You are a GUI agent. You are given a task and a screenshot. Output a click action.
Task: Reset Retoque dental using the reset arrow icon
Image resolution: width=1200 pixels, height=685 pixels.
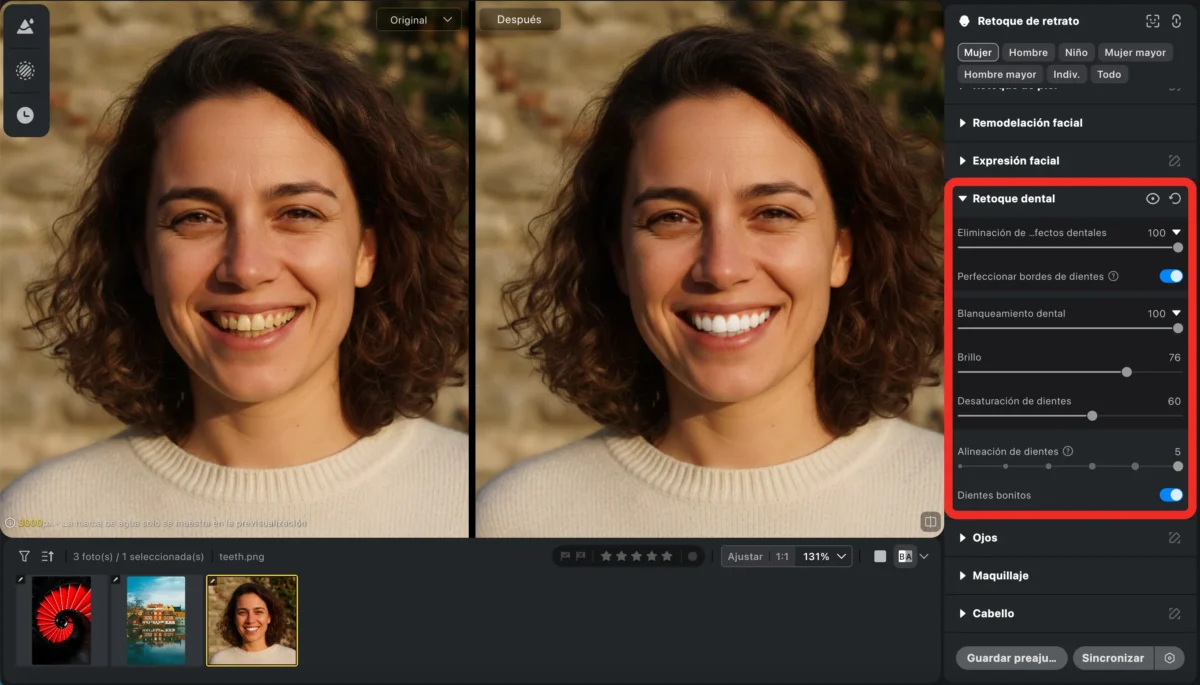(x=1174, y=198)
